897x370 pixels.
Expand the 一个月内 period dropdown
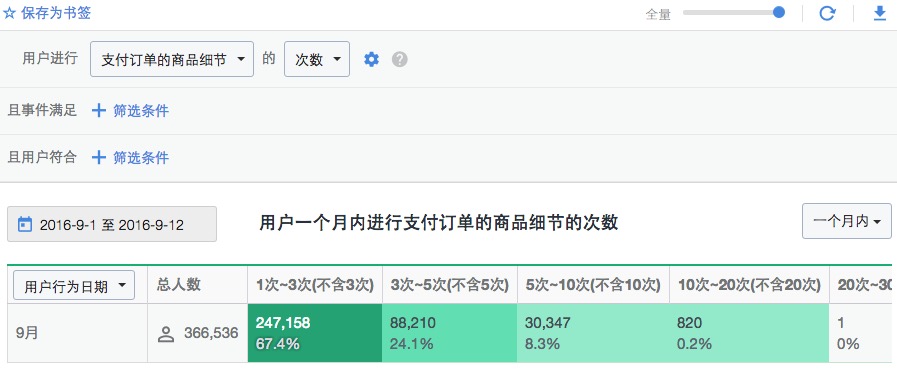(847, 221)
